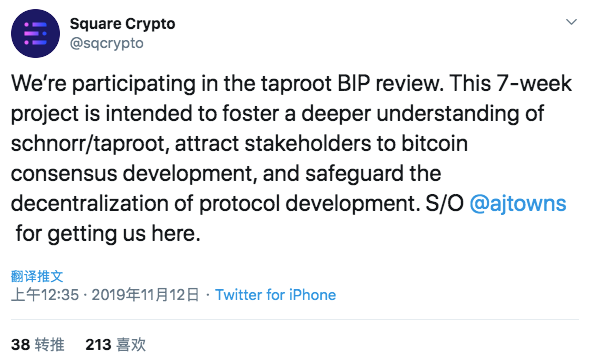589x363 pixels.
Task: Open the 上午12:35 timestamp
Action: pyautogui.click(x=45, y=295)
